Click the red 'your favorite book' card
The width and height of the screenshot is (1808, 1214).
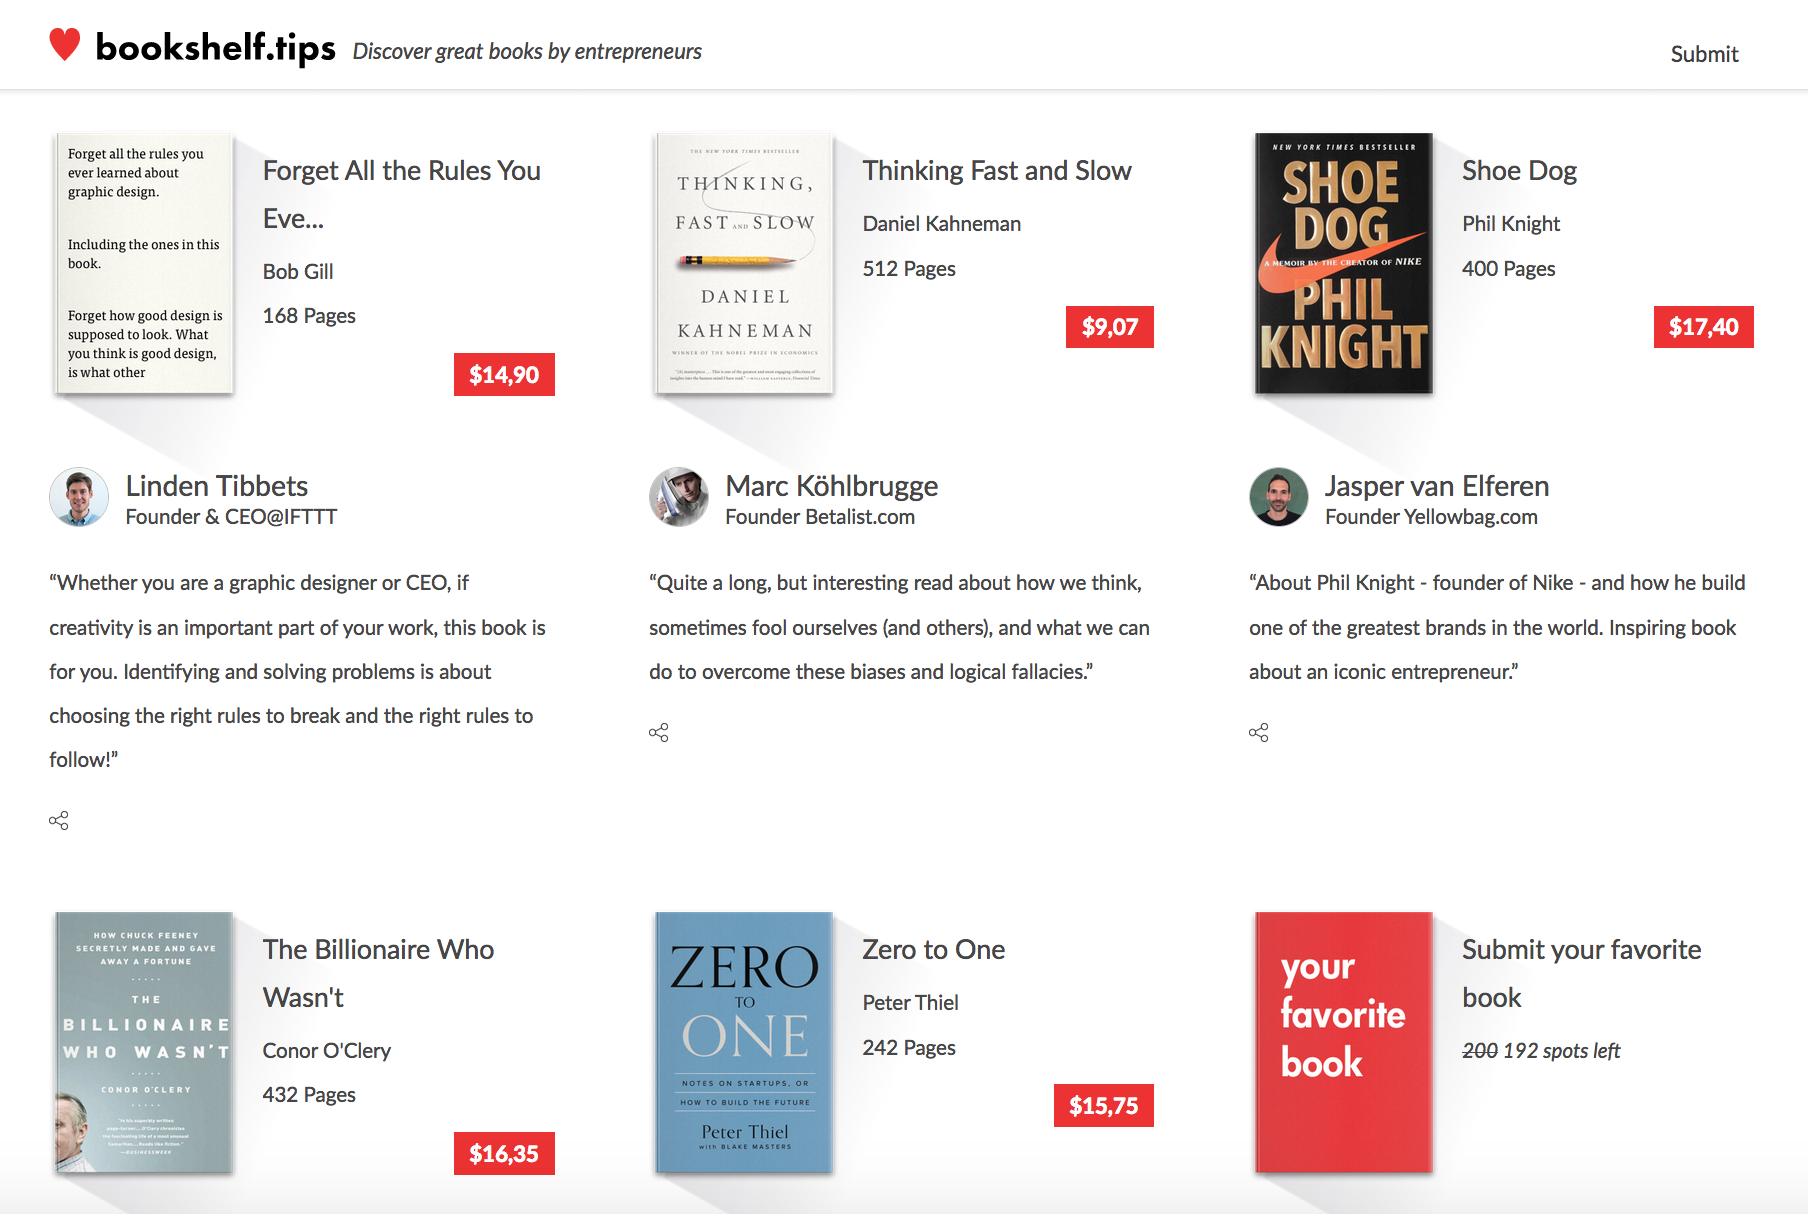point(1343,1043)
